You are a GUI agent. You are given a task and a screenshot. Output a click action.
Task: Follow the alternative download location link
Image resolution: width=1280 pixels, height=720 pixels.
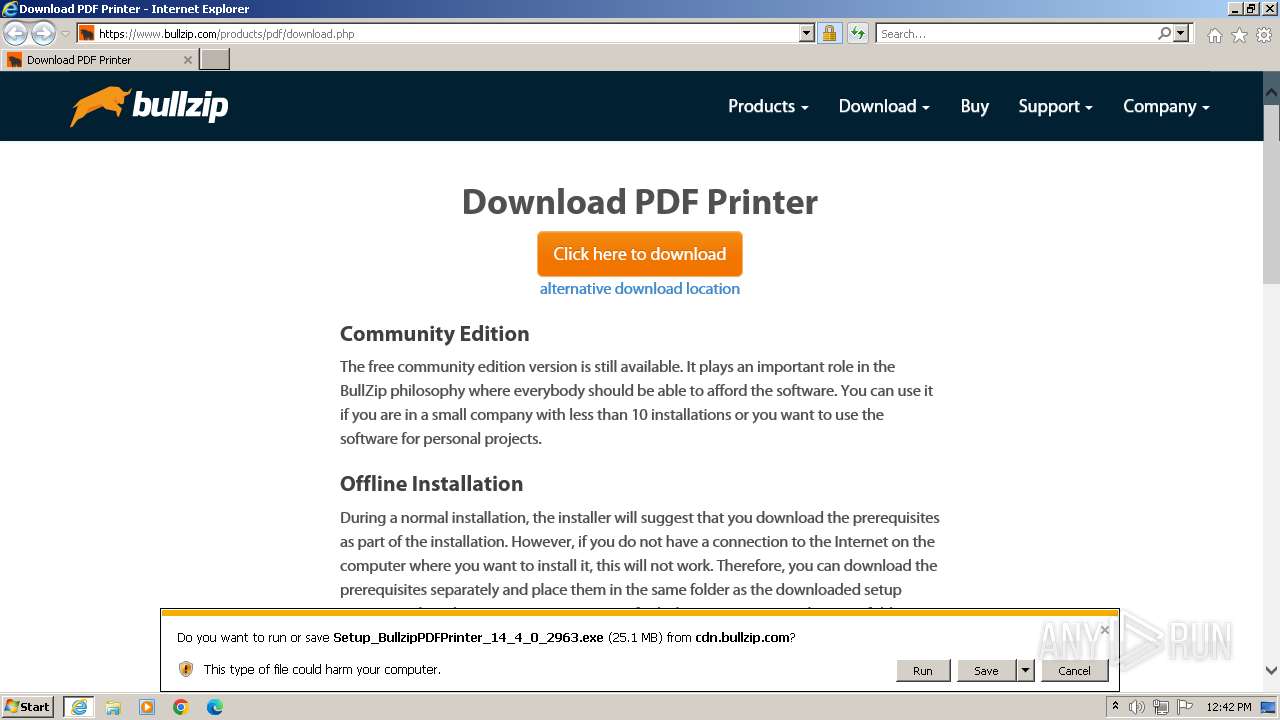tap(640, 289)
